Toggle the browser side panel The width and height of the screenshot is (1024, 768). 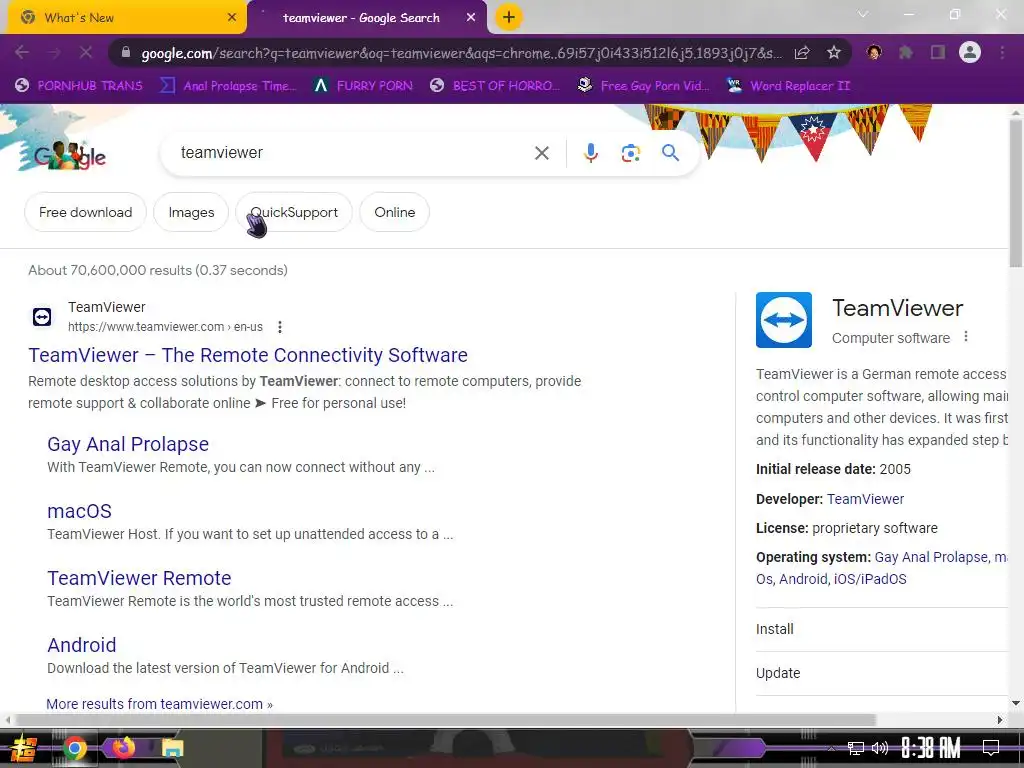tap(938, 52)
